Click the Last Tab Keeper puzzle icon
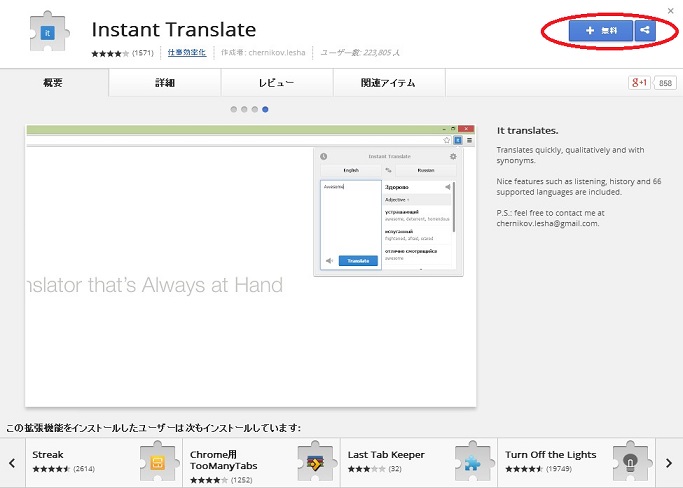This screenshot has height=488, width=683. point(473,462)
